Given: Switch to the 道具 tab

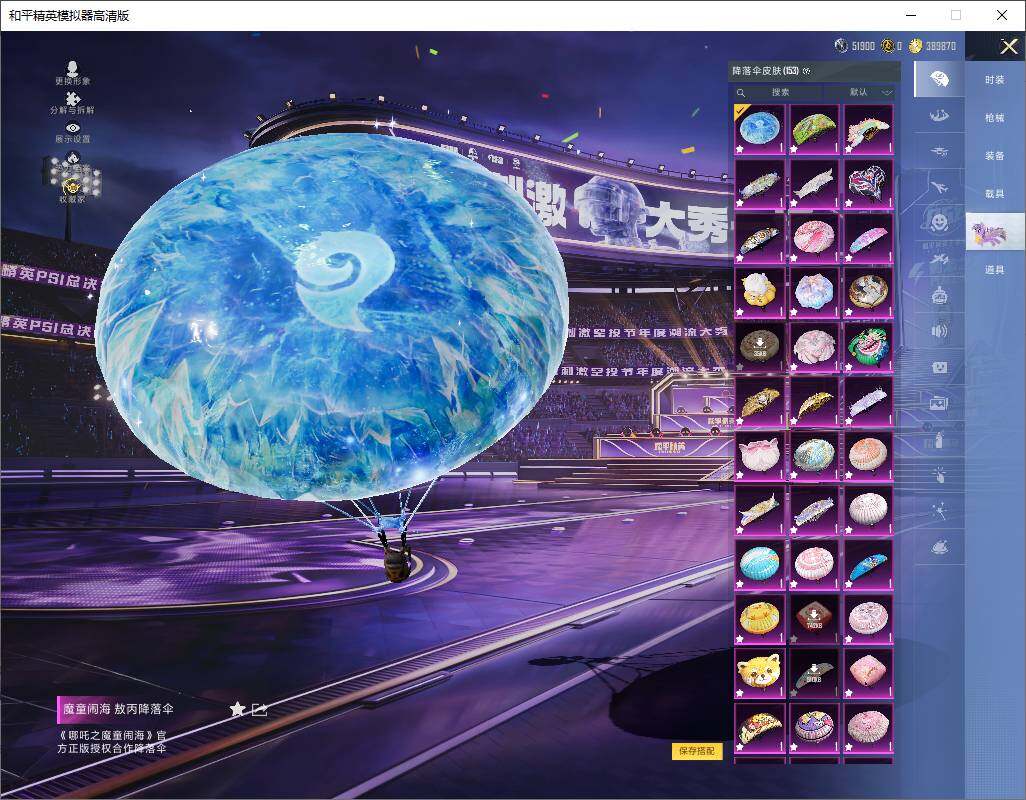Looking at the screenshot, I should [x=995, y=270].
